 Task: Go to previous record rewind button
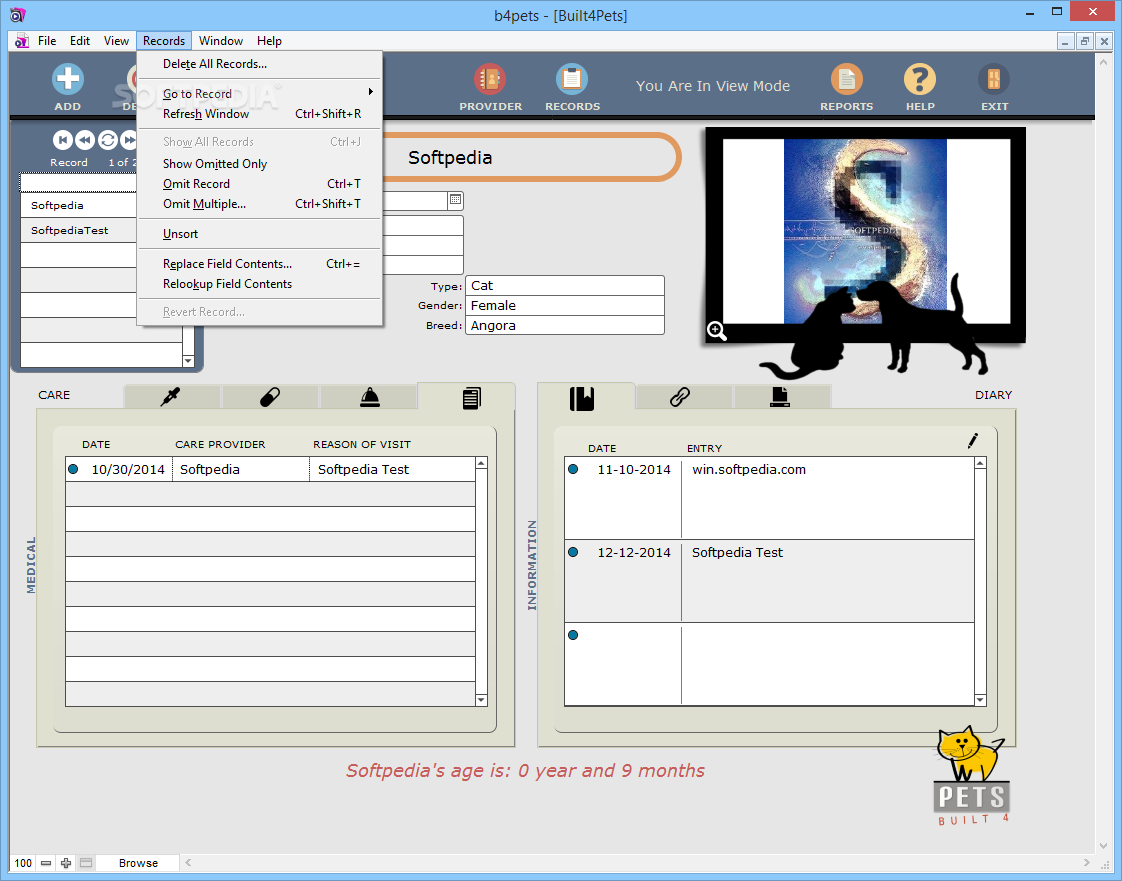[x=84, y=140]
